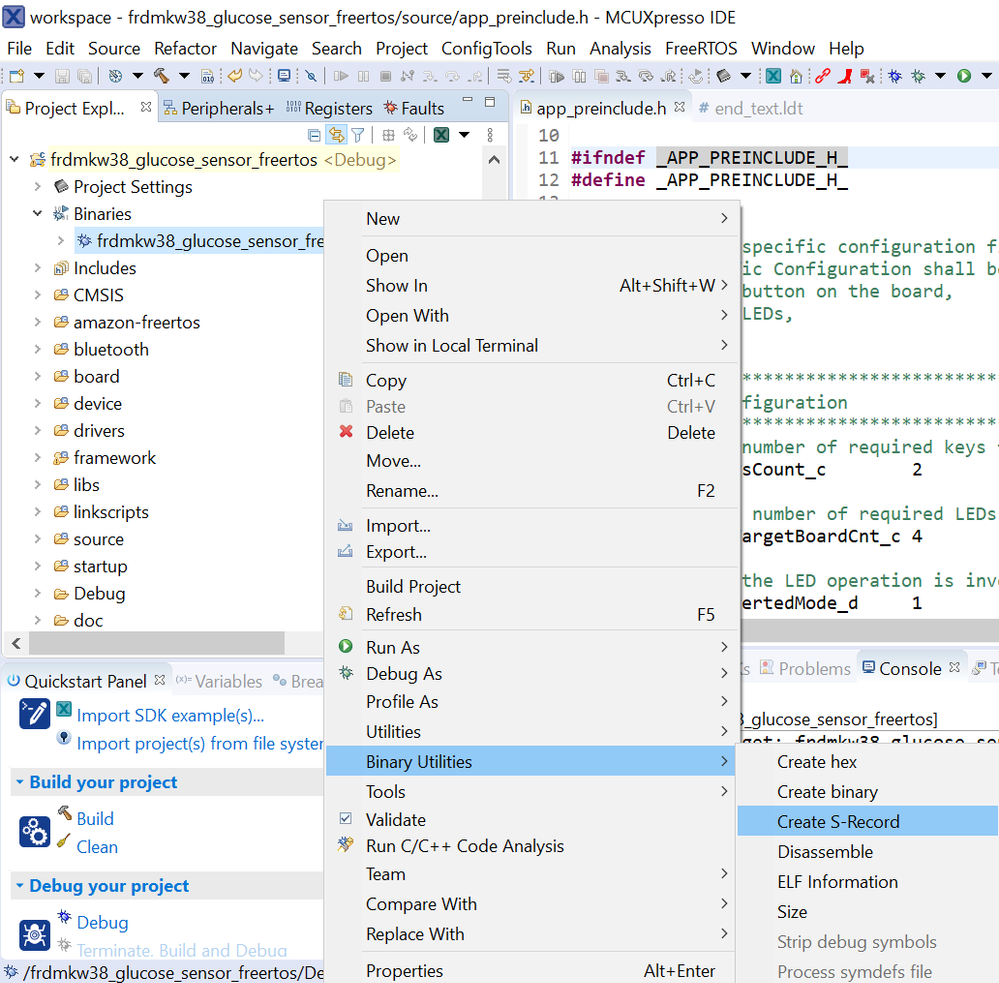
Task: Open the three-dot view menu in Project Explorer
Action: point(489,135)
